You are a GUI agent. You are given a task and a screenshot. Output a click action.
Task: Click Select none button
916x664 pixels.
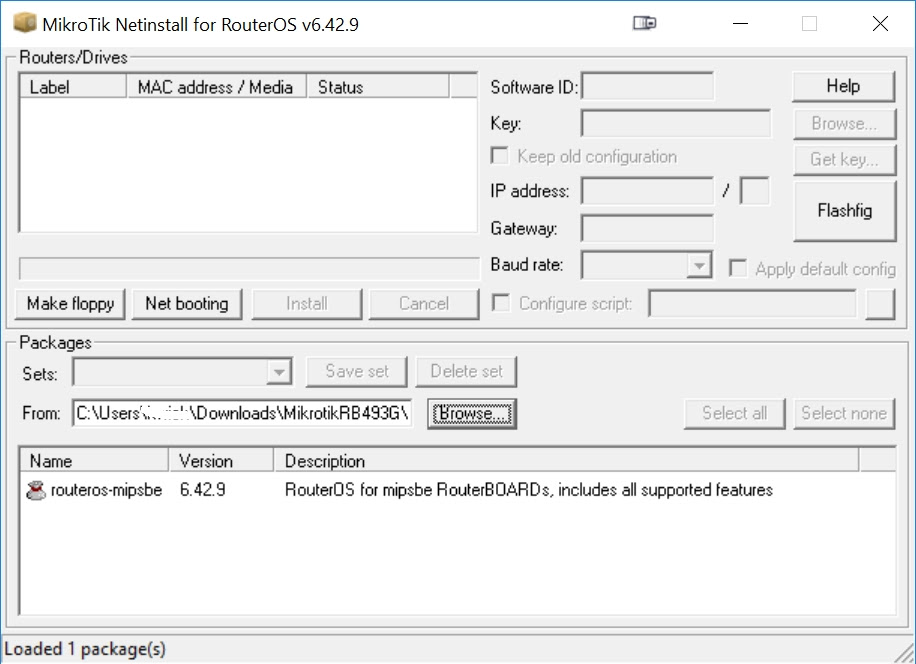pyautogui.click(x=844, y=413)
